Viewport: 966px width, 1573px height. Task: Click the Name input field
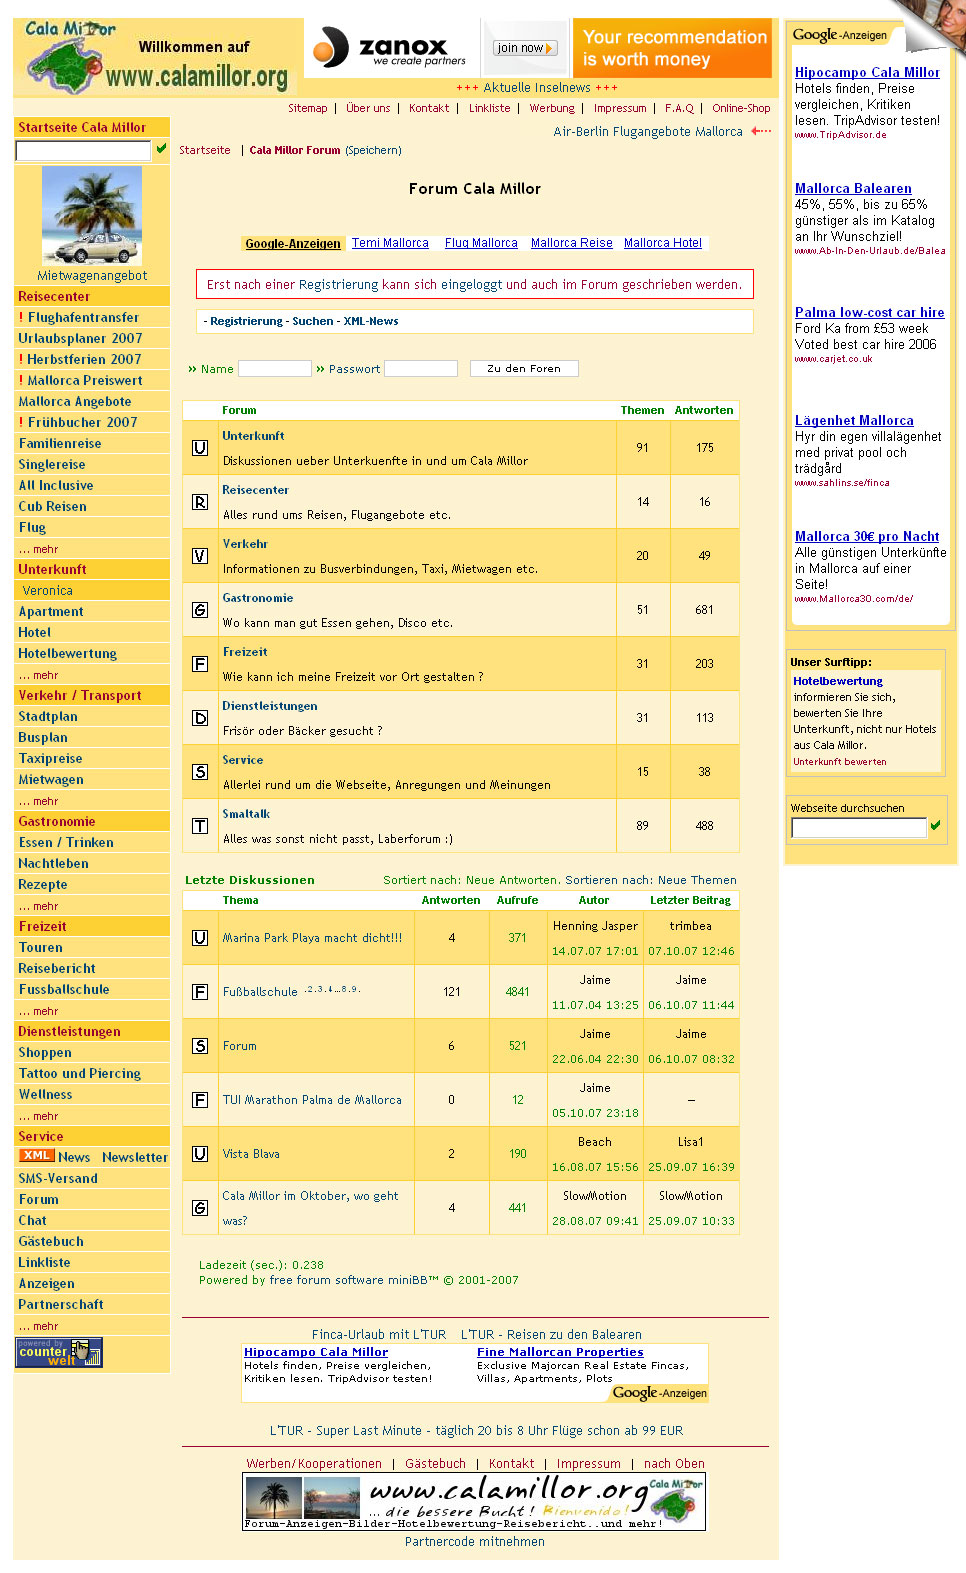coord(275,369)
